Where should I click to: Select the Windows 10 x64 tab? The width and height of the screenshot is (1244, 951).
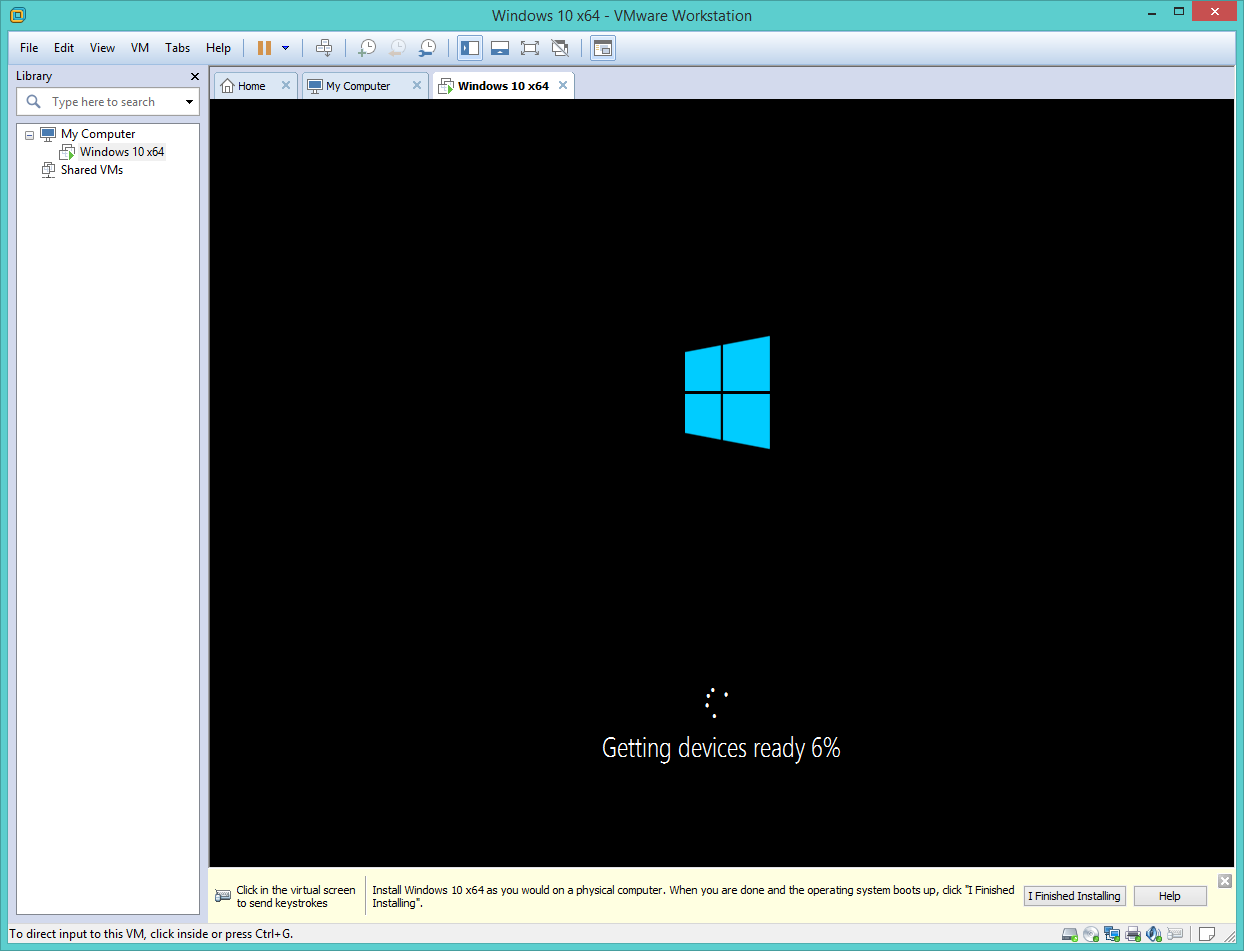pos(503,86)
